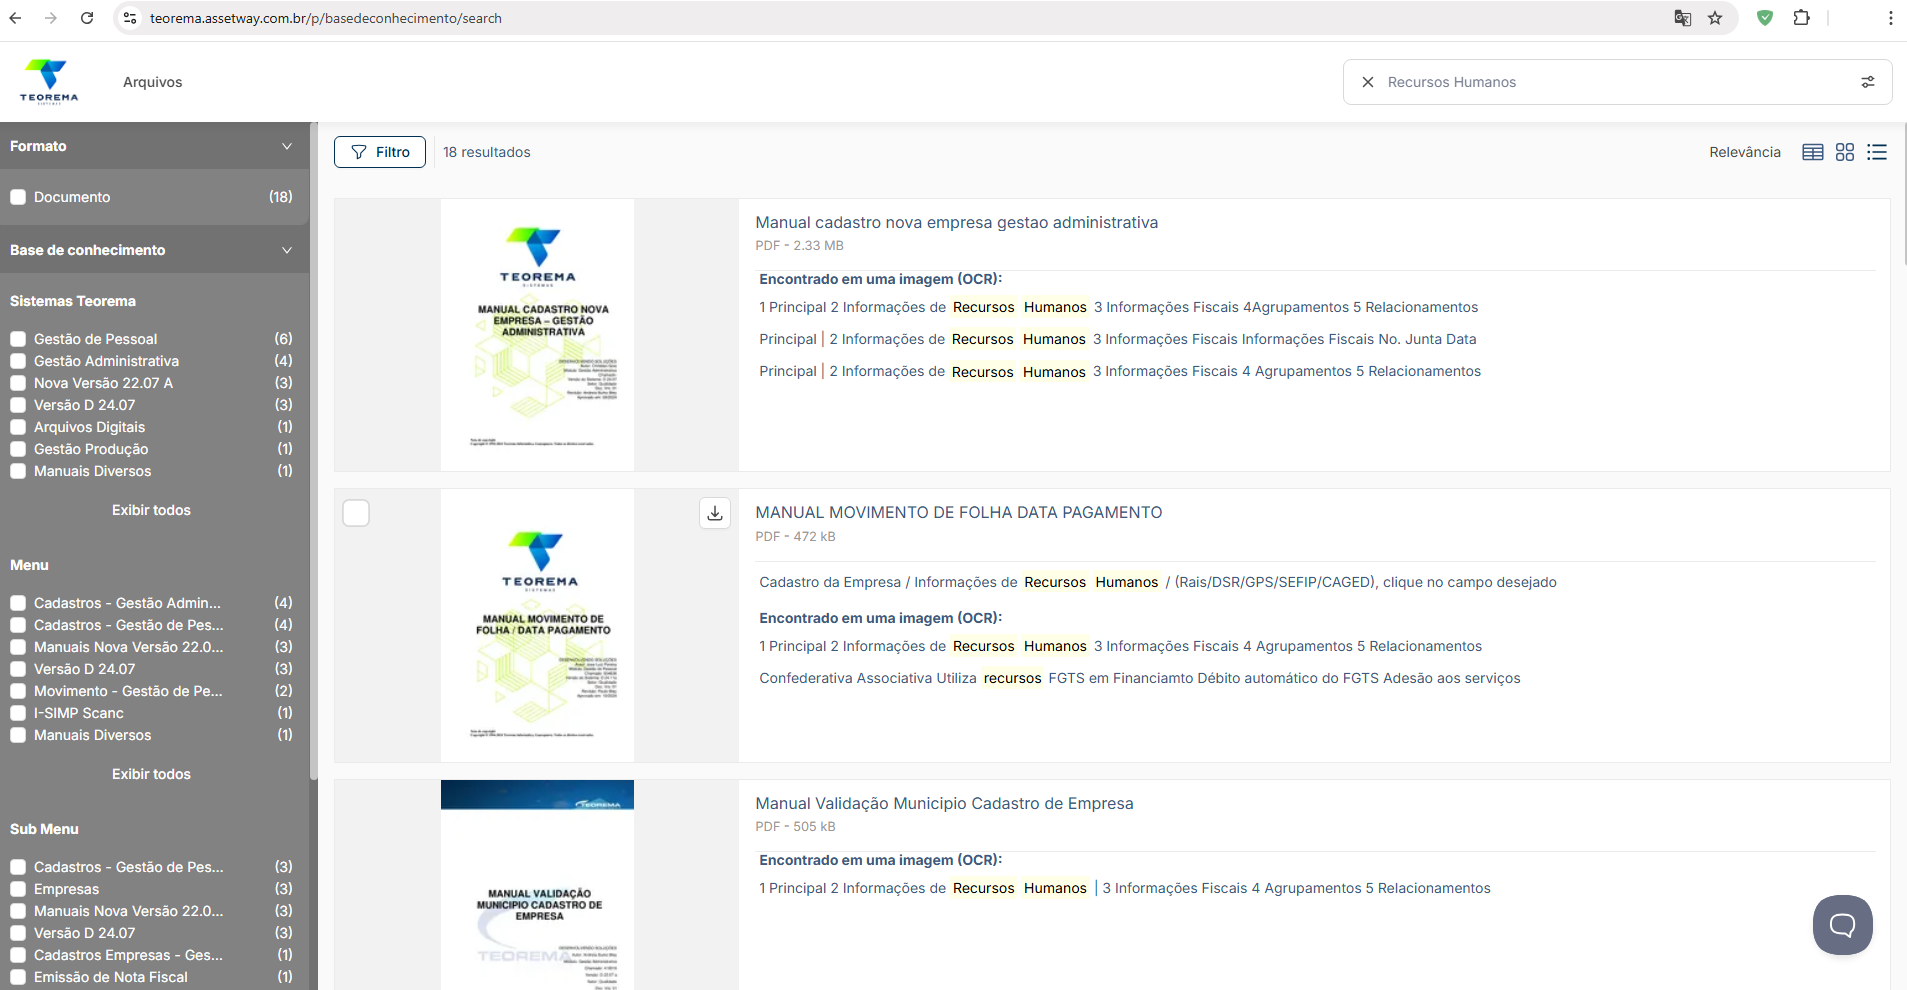Check the Arquivos Digitais filter

tap(18, 427)
